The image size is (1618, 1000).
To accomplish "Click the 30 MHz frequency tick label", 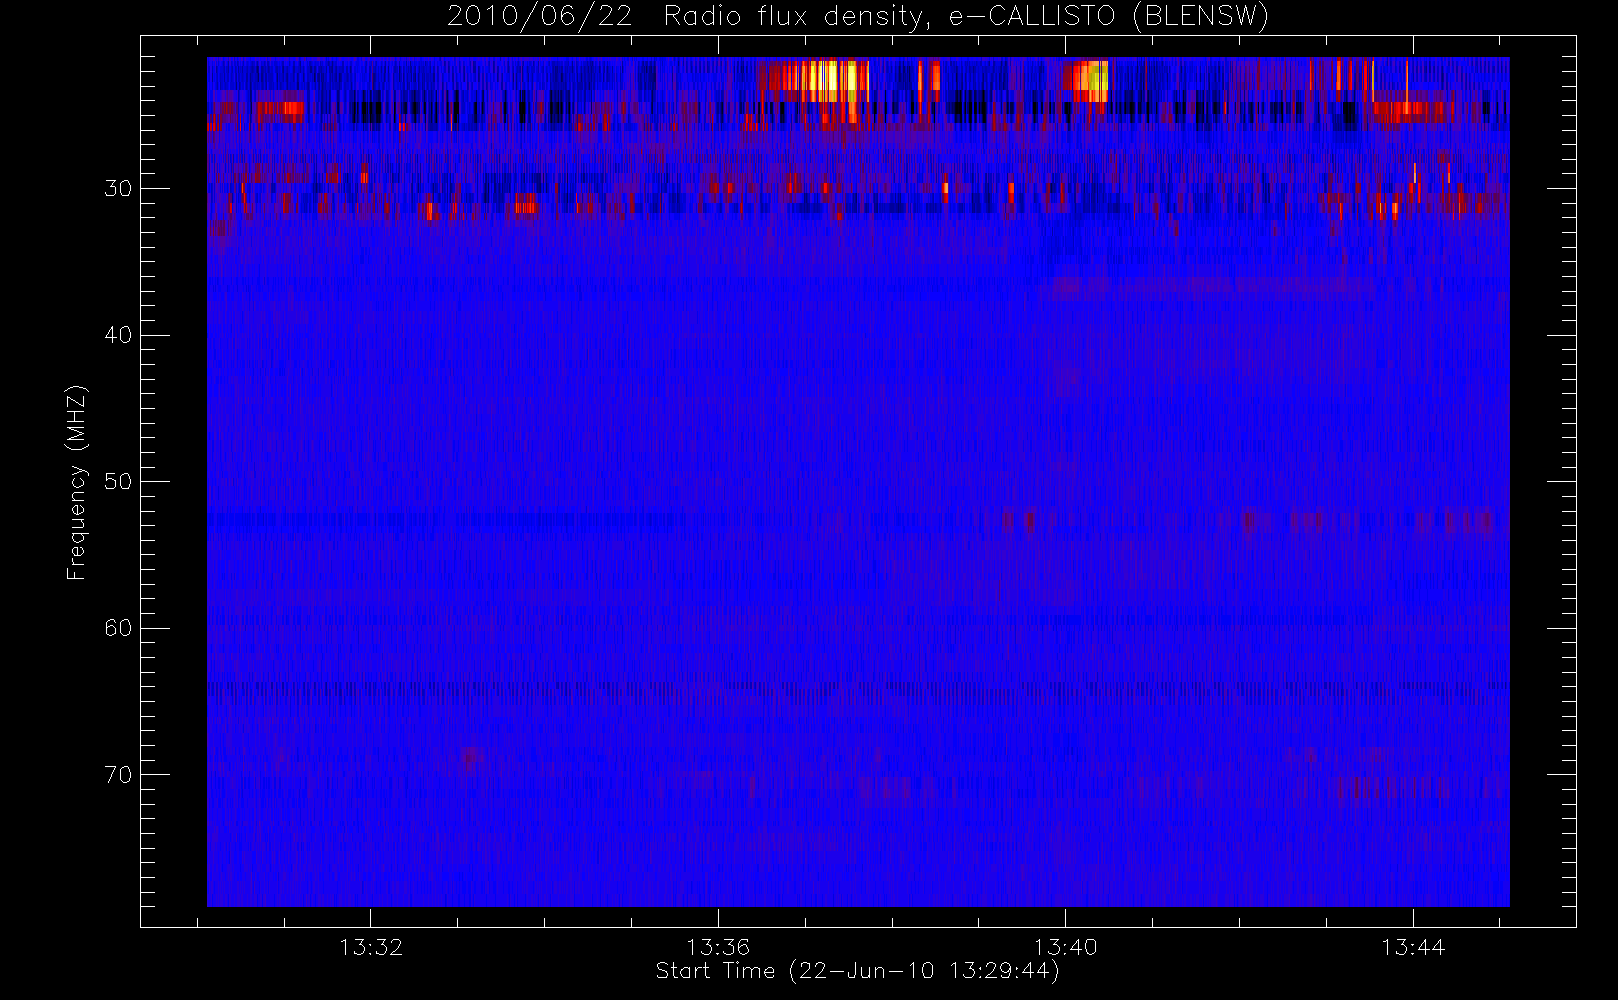I will tap(118, 189).
